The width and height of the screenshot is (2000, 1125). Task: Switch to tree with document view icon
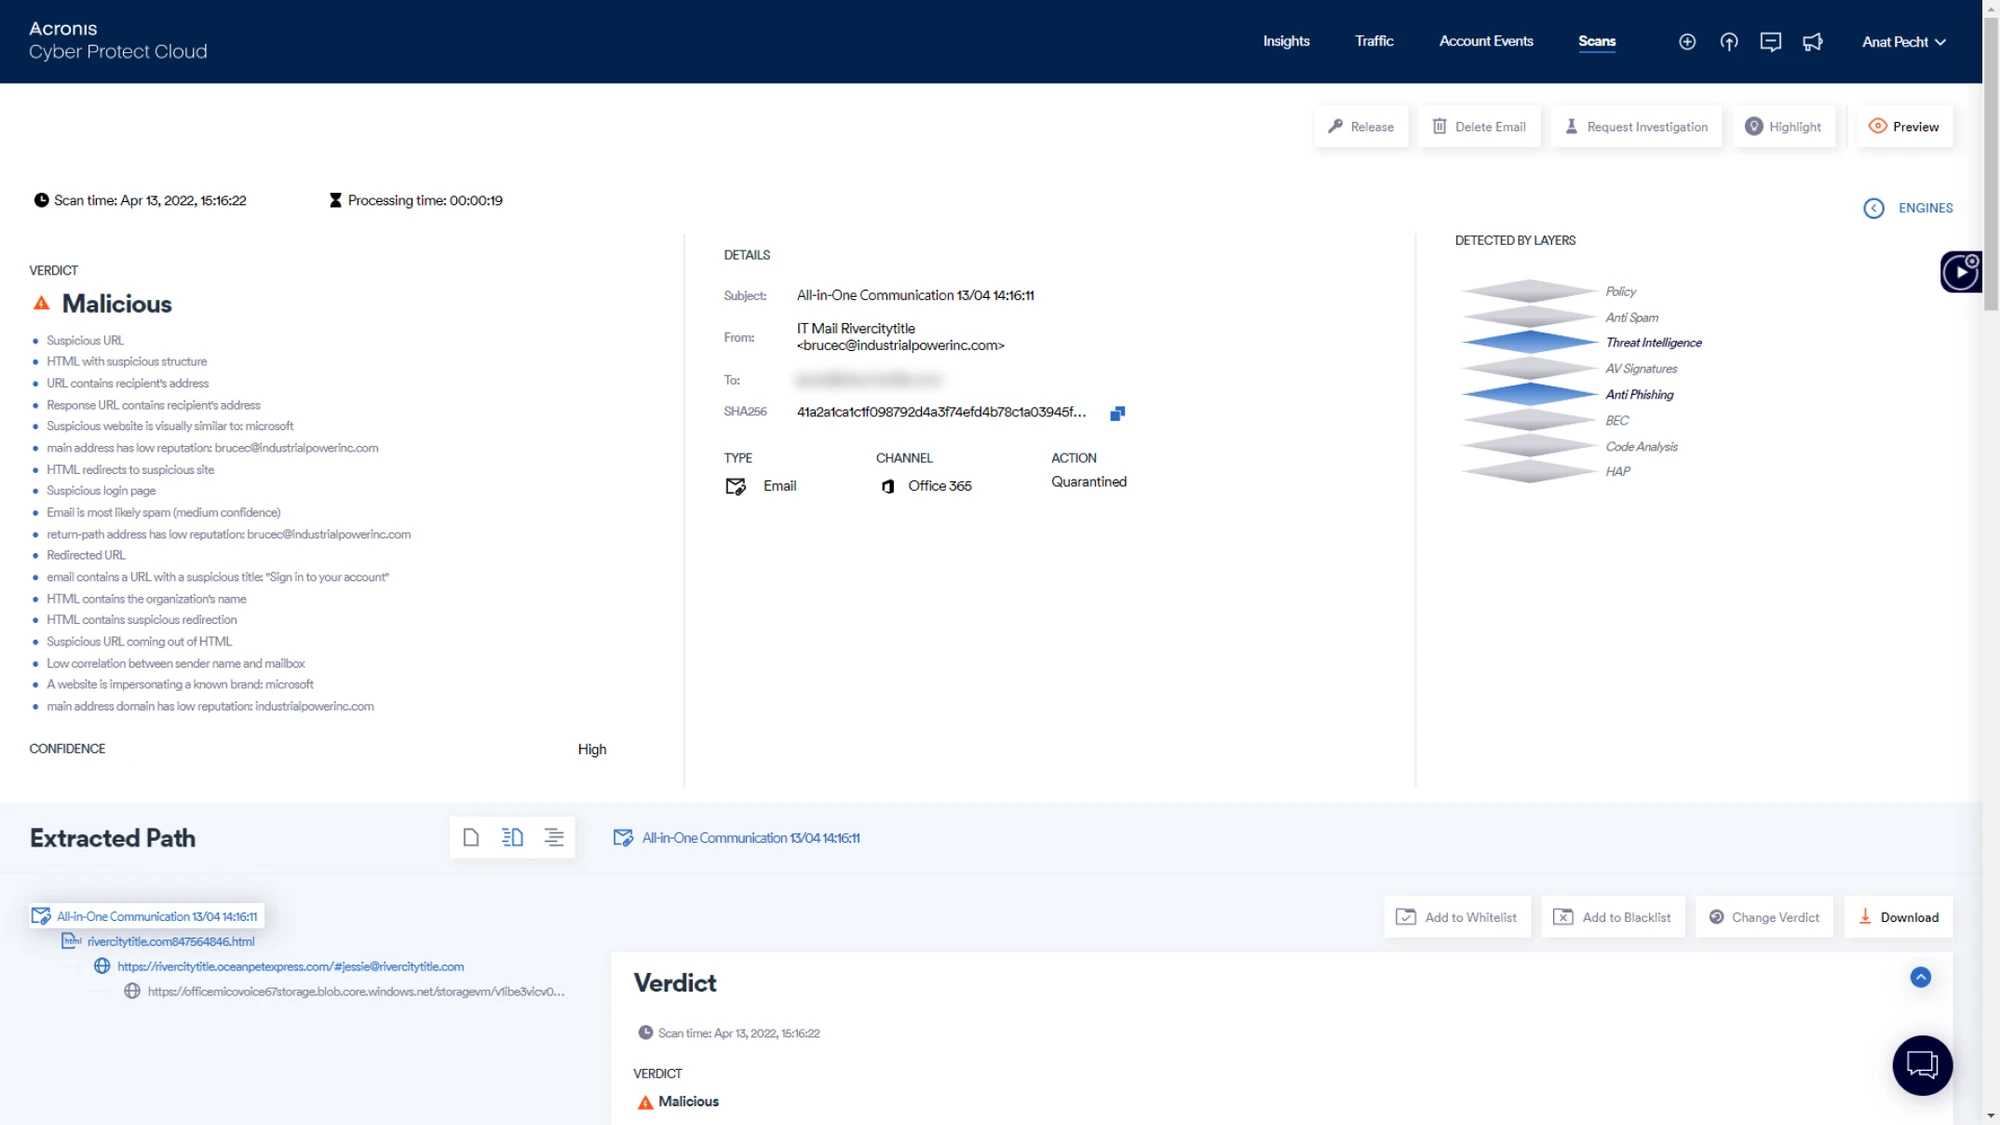coord(512,837)
